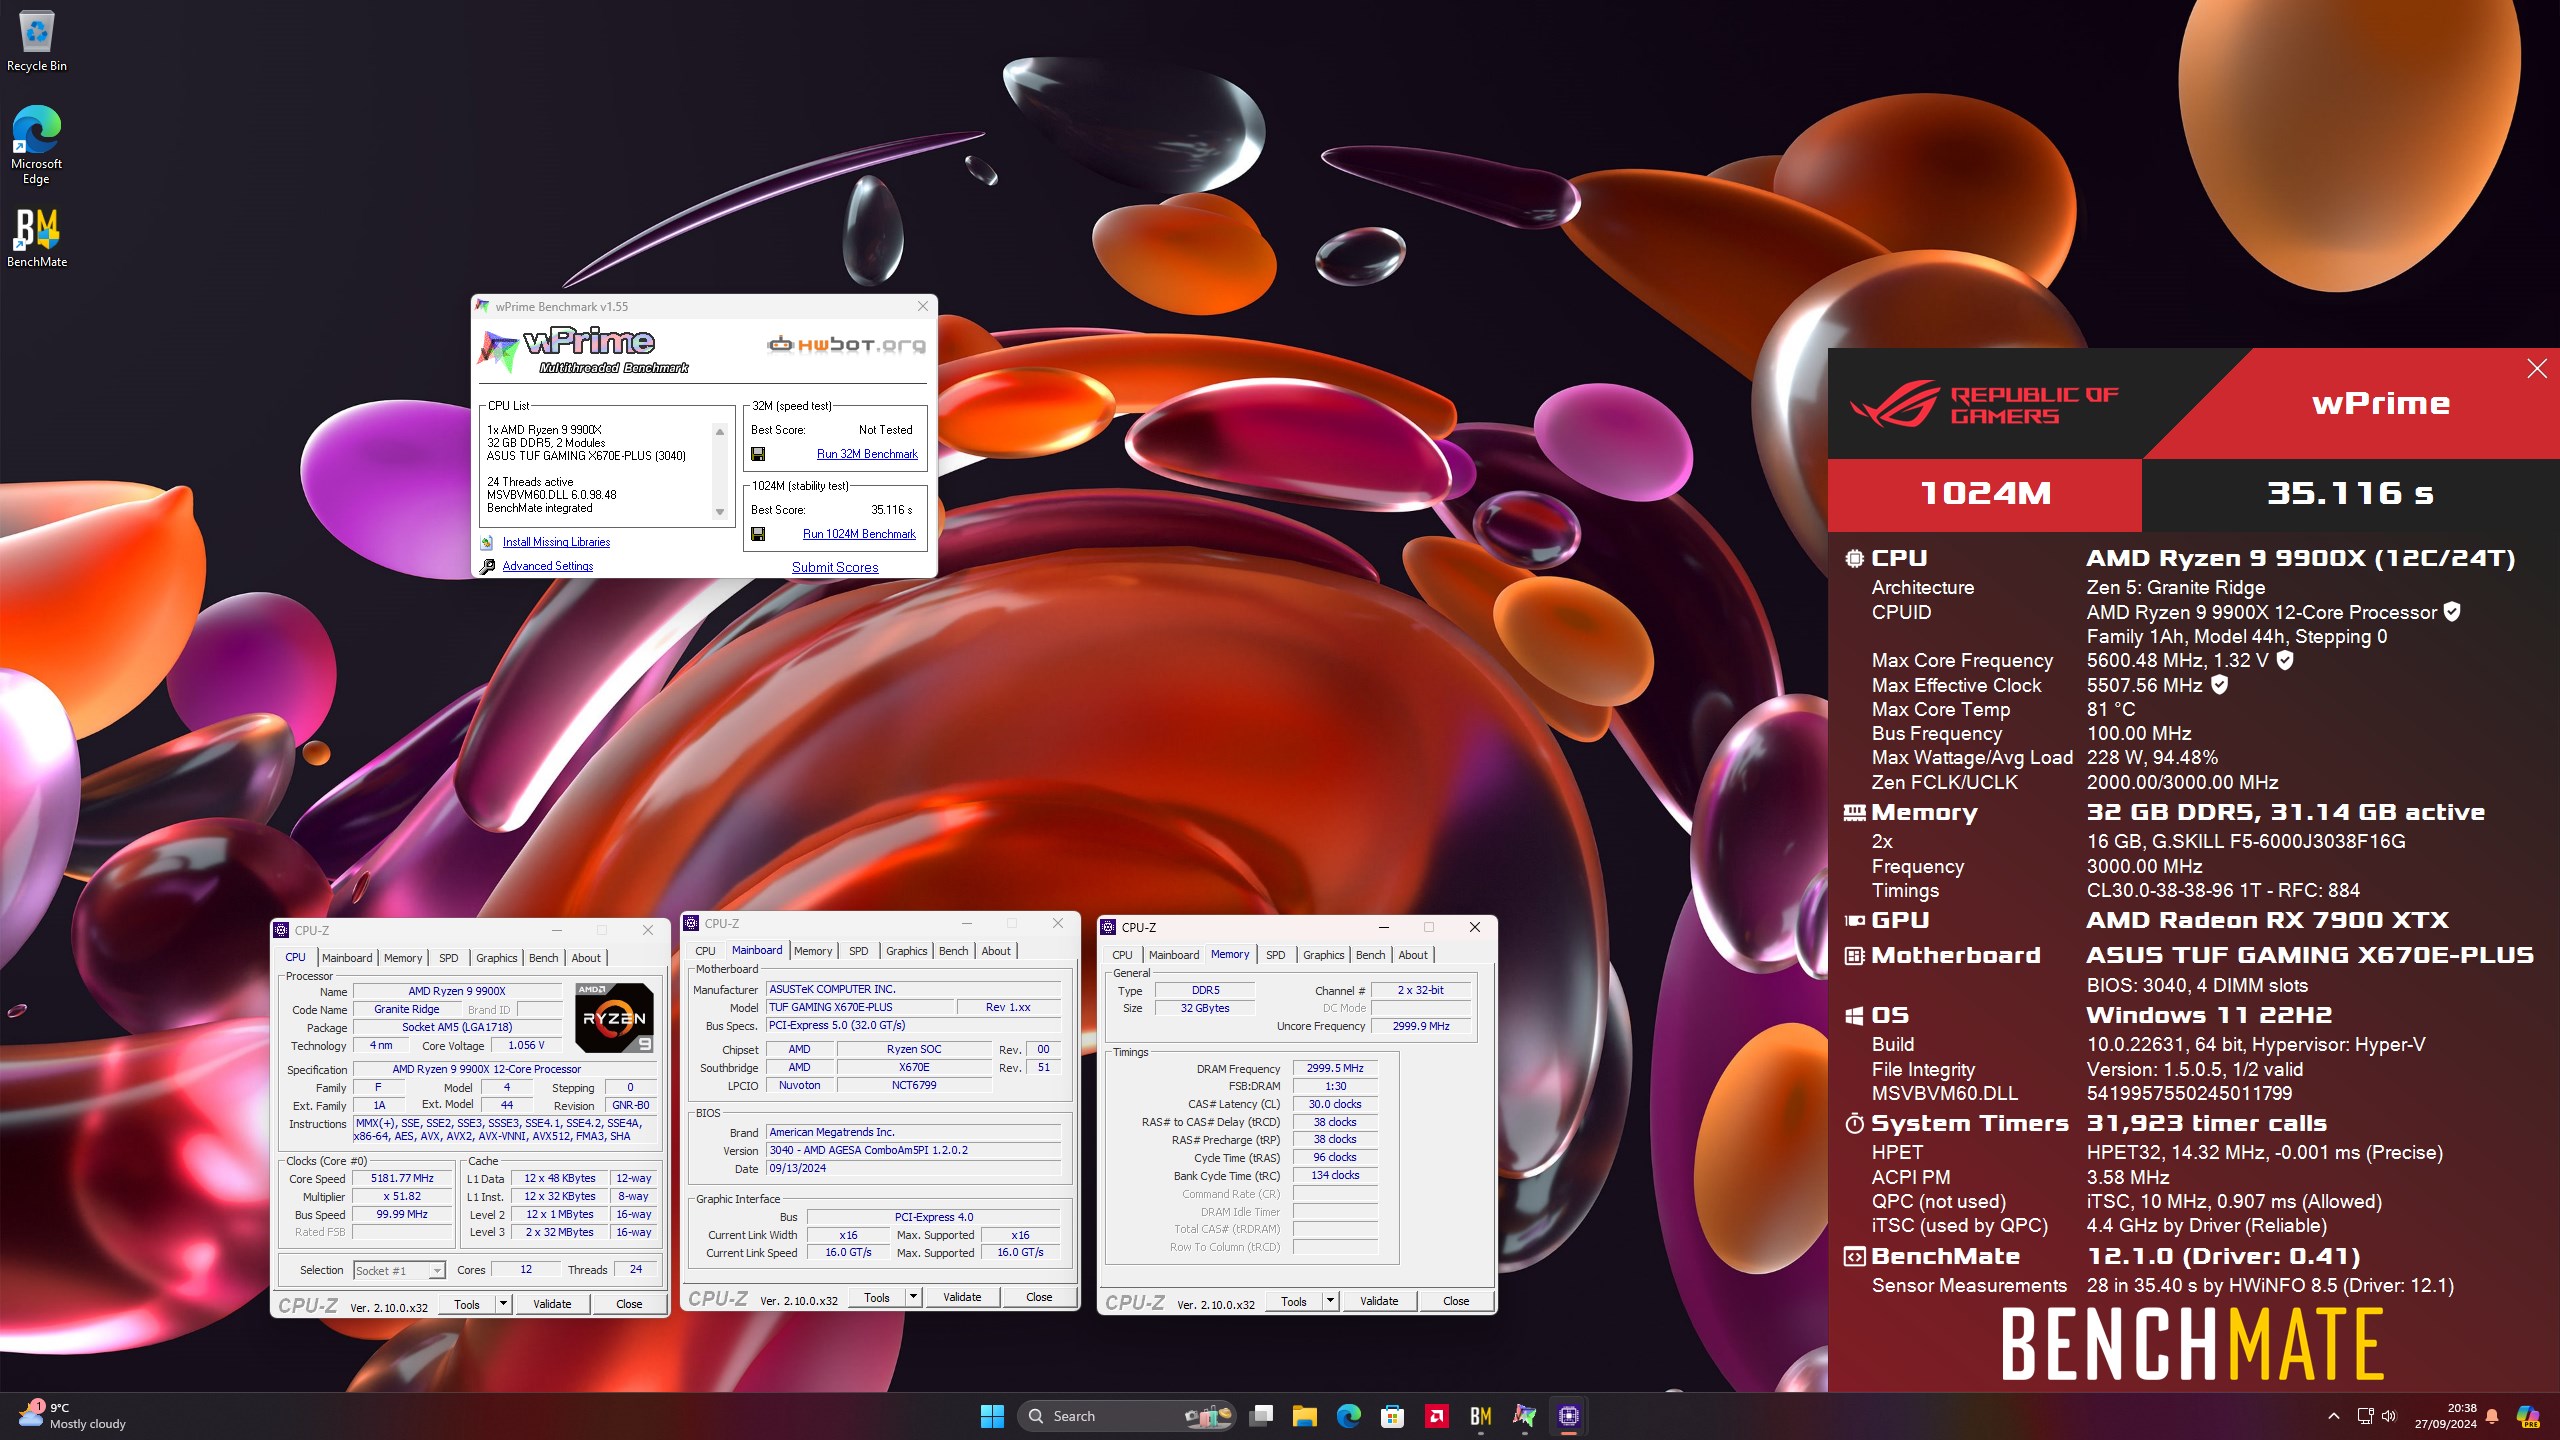Open Task View from the taskbar
The image size is (2560, 1440).
(x=1261, y=1416)
